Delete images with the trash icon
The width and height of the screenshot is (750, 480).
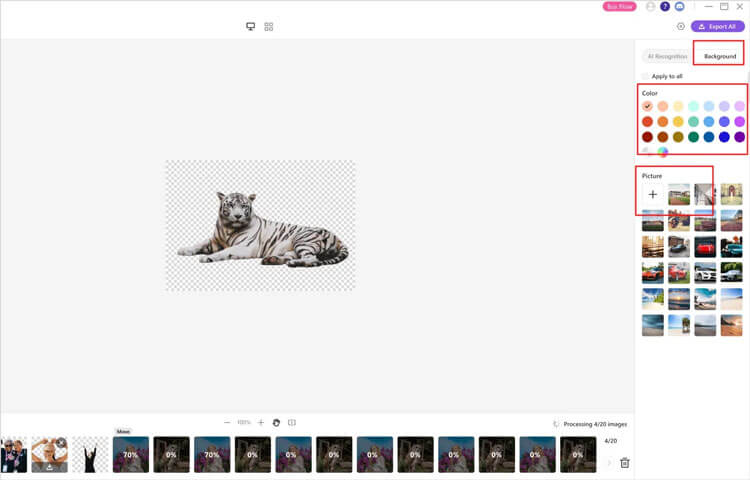[x=625, y=463]
